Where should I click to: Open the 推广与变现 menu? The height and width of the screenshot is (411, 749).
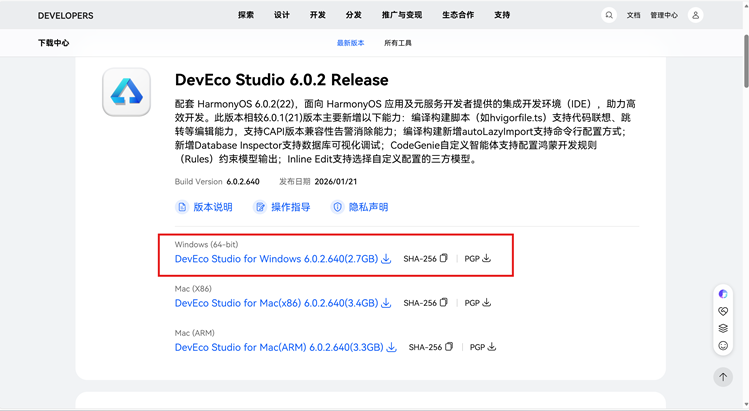(x=402, y=15)
